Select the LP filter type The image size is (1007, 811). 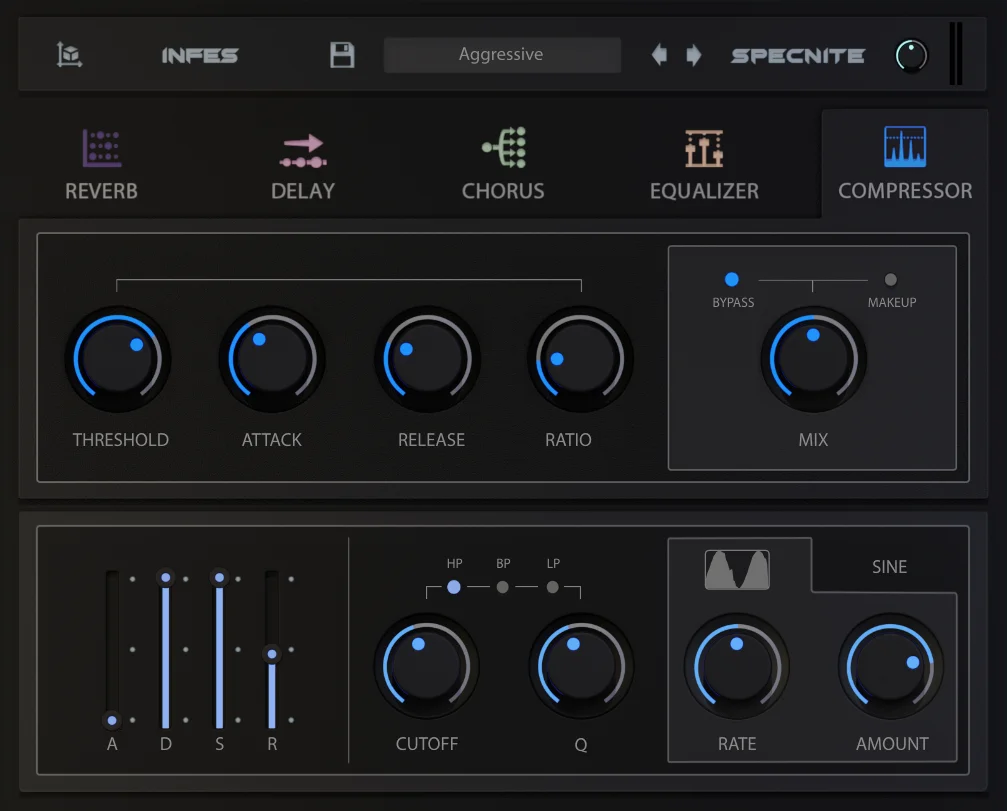(x=552, y=587)
